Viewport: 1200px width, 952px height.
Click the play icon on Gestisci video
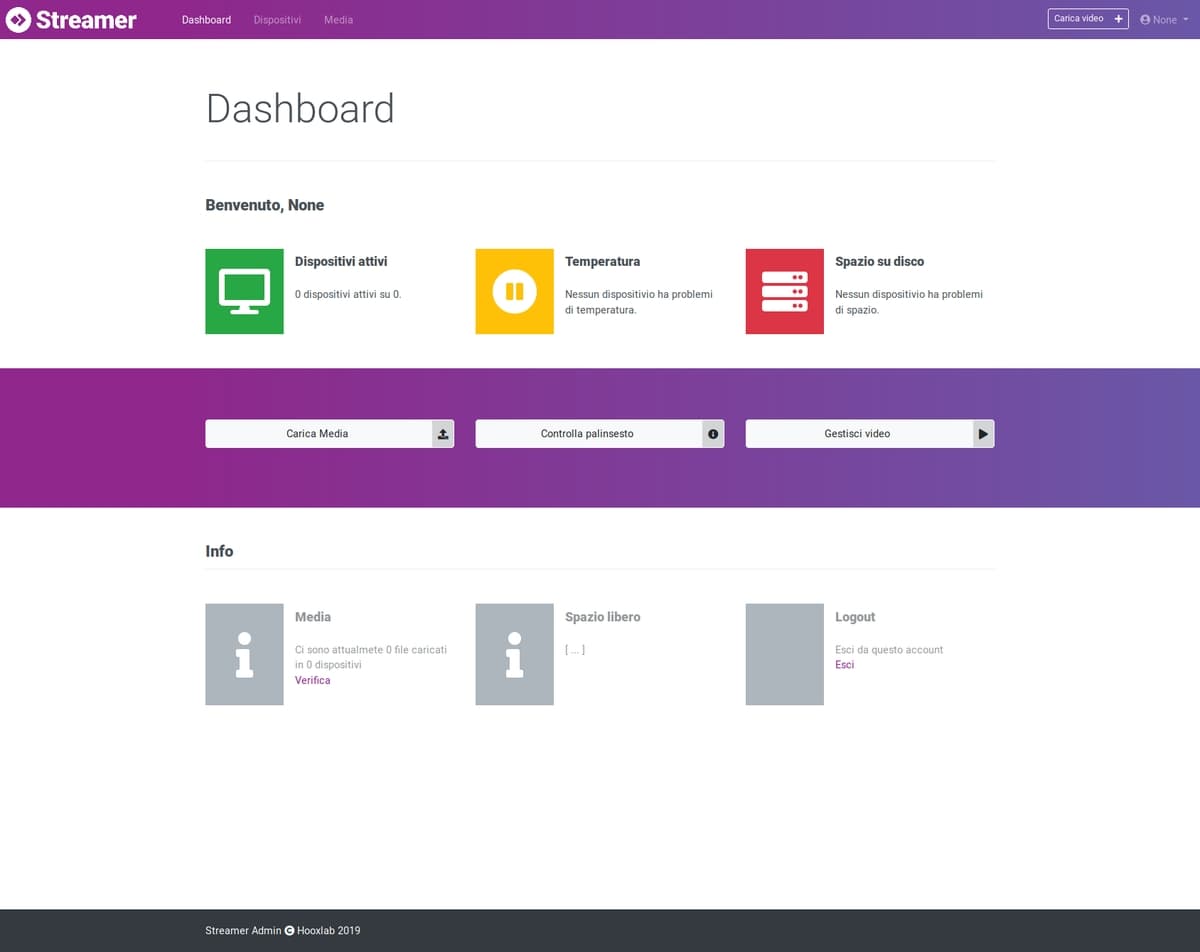click(x=983, y=434)
